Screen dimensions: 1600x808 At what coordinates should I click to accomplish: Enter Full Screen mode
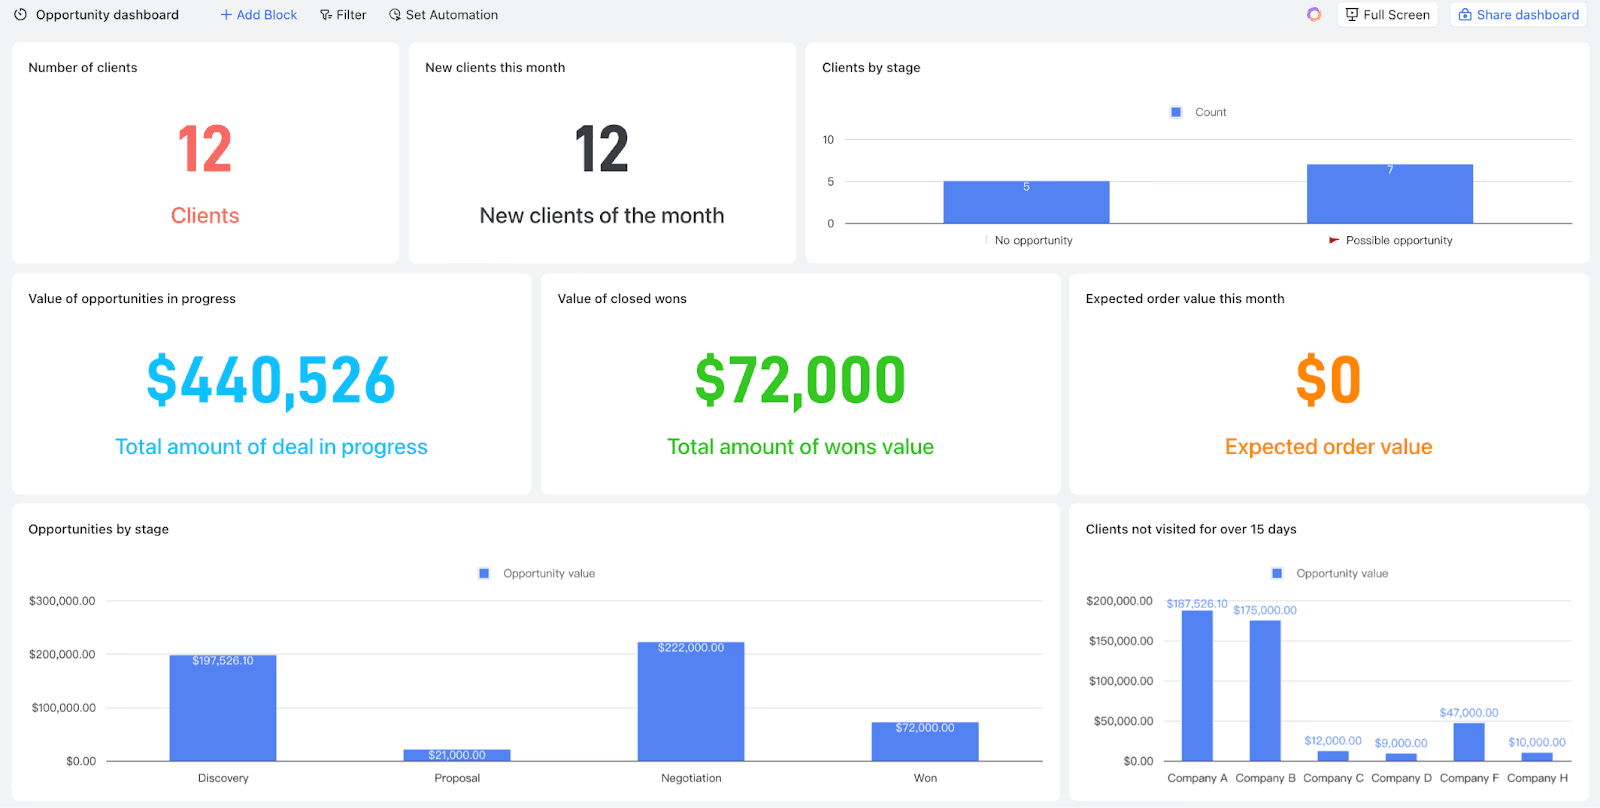pos(1387,14)
